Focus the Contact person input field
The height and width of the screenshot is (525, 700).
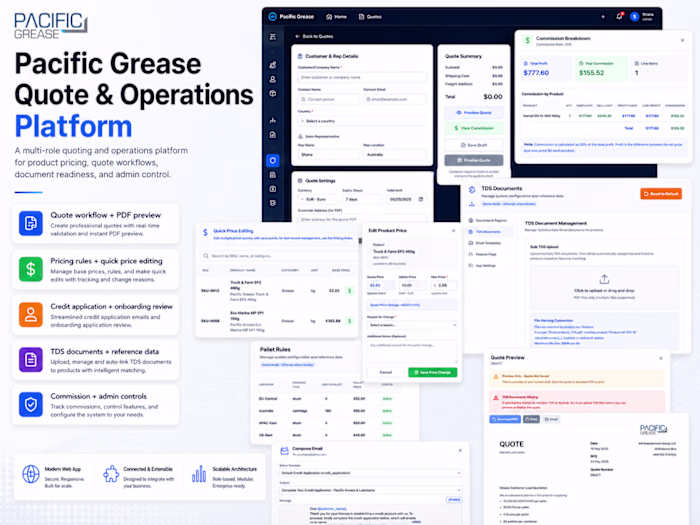coord(328,99)
